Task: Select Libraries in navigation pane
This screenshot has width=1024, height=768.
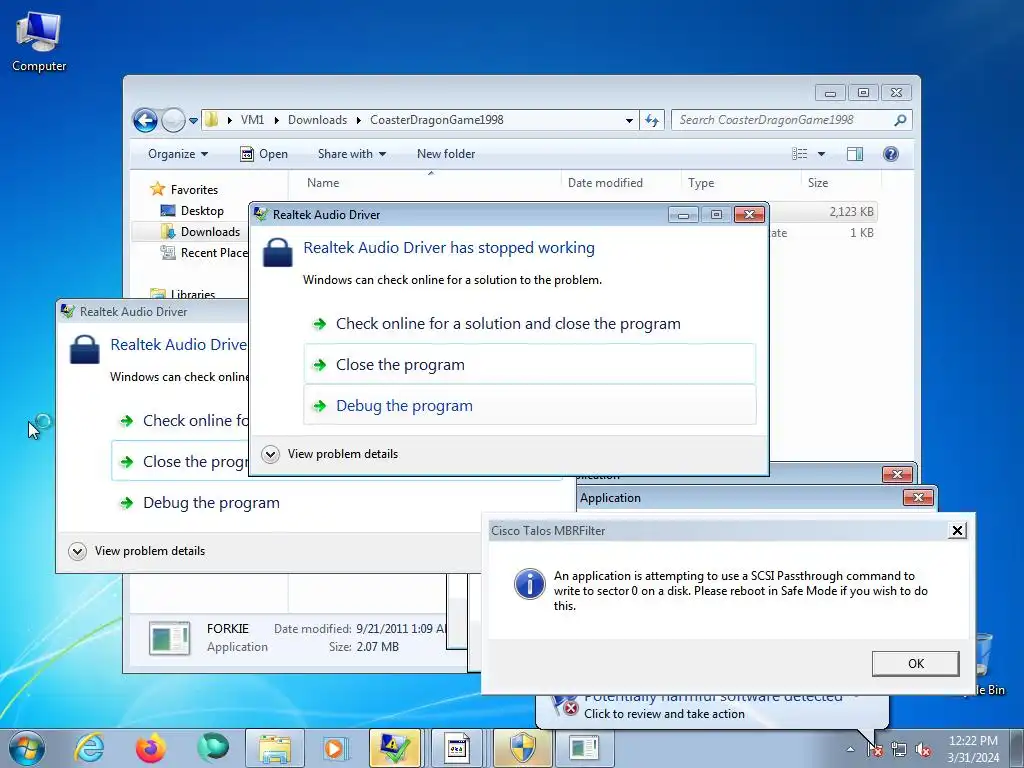Action: (x=192, y=295)
